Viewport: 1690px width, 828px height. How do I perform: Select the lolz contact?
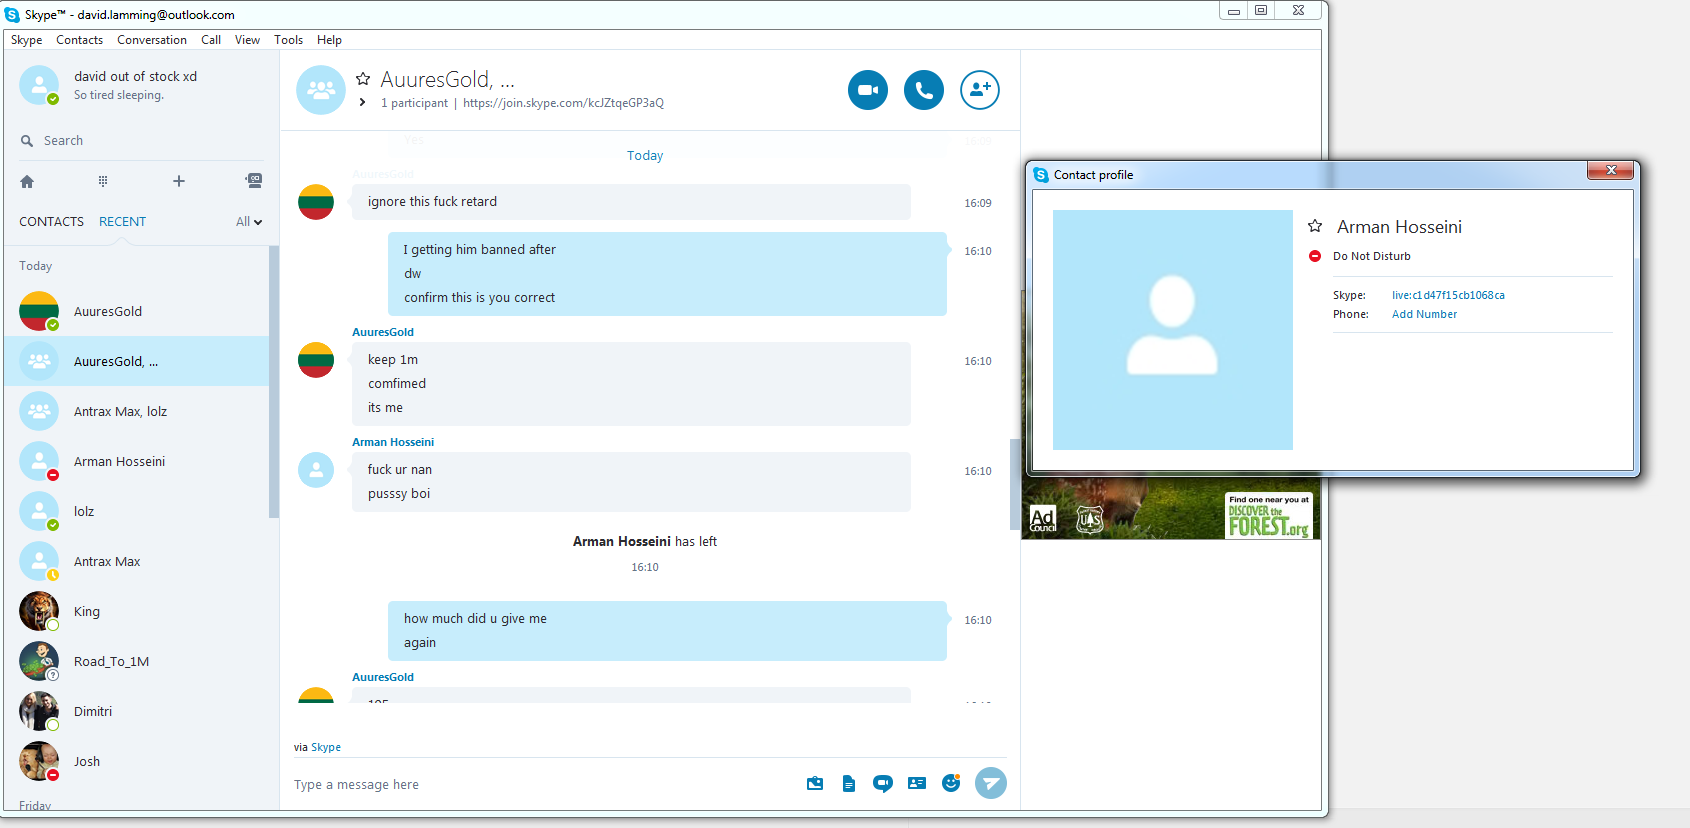pos(137,511)
